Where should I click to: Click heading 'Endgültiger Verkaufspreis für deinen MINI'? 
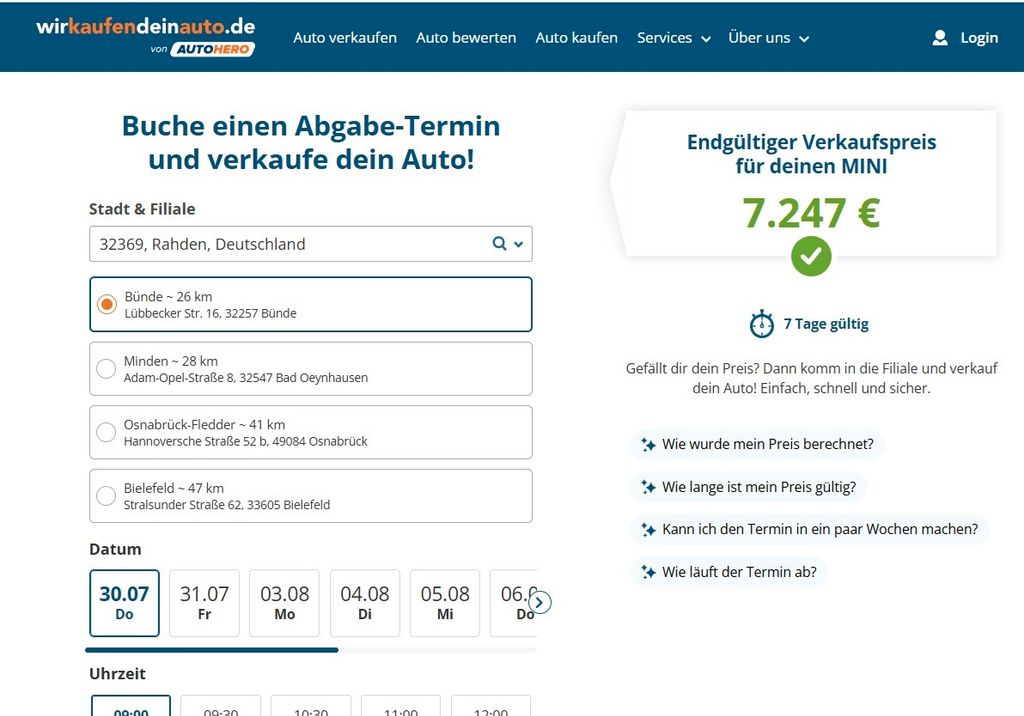click(x=811, y=154)
